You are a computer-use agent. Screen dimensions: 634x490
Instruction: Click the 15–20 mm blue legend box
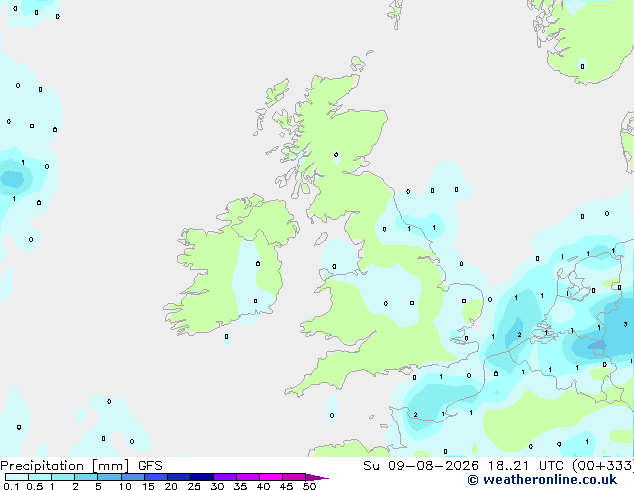pyautogui.click(x=155, y=477)
